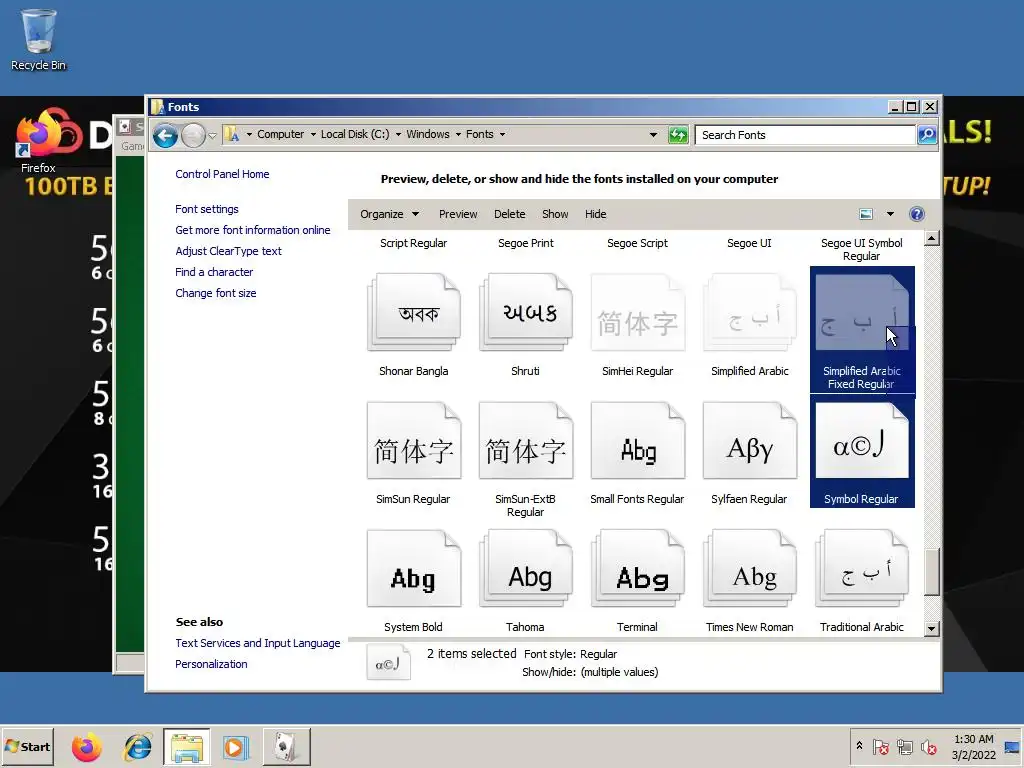Select the SimSun Regular font icon

click(414, 441)
